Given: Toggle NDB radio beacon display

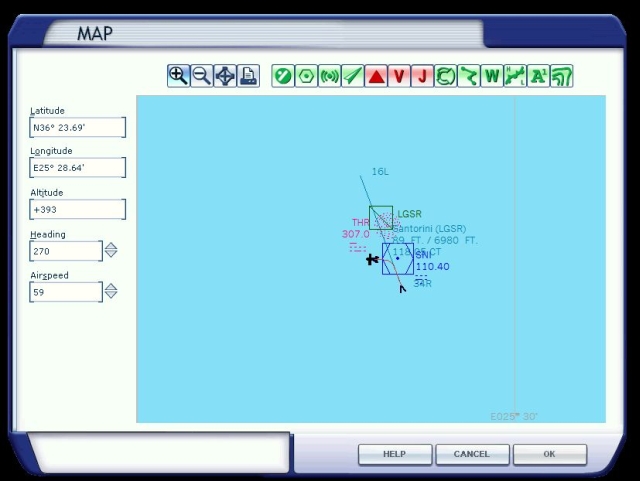Looking at the screenshot, I should tap(329, 75).
